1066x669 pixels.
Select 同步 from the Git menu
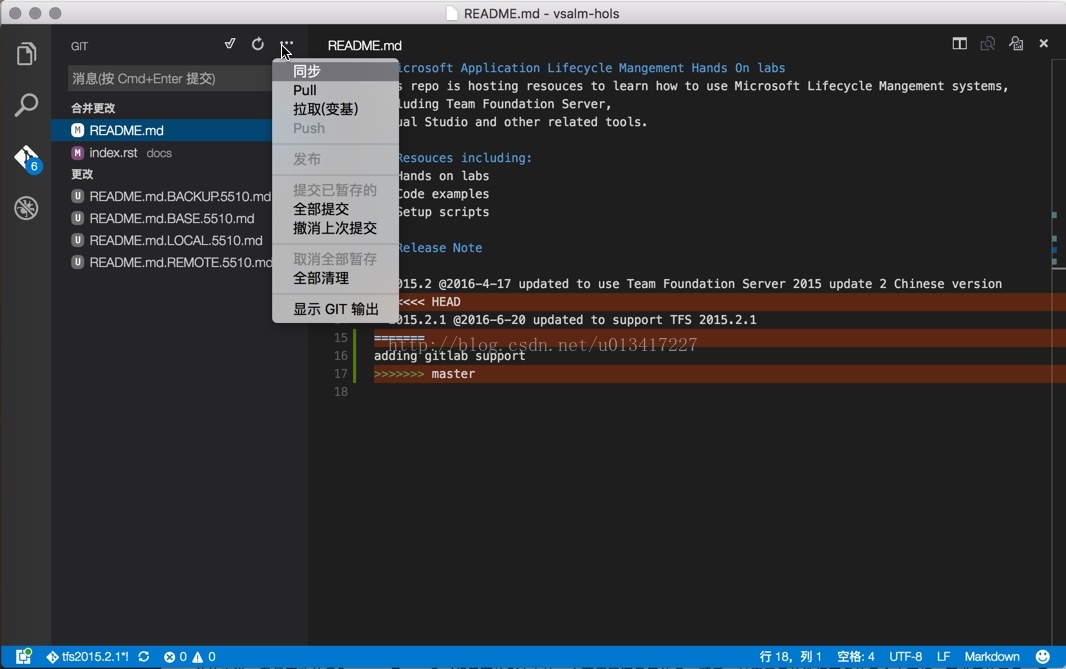coord(335,71)
